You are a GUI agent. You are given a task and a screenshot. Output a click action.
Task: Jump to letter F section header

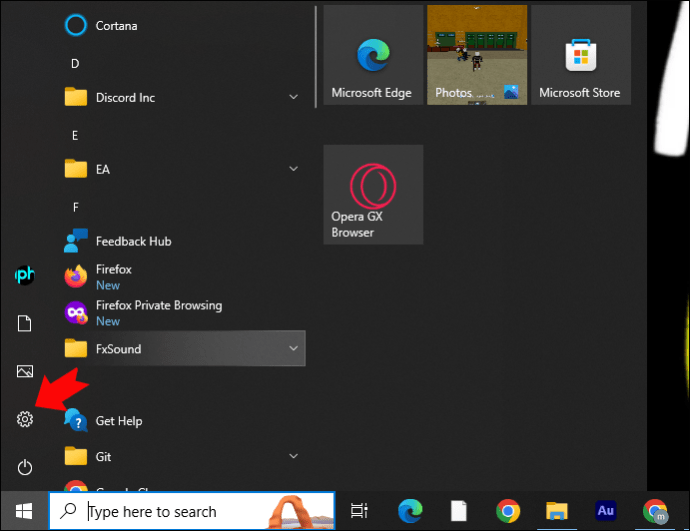76,207
